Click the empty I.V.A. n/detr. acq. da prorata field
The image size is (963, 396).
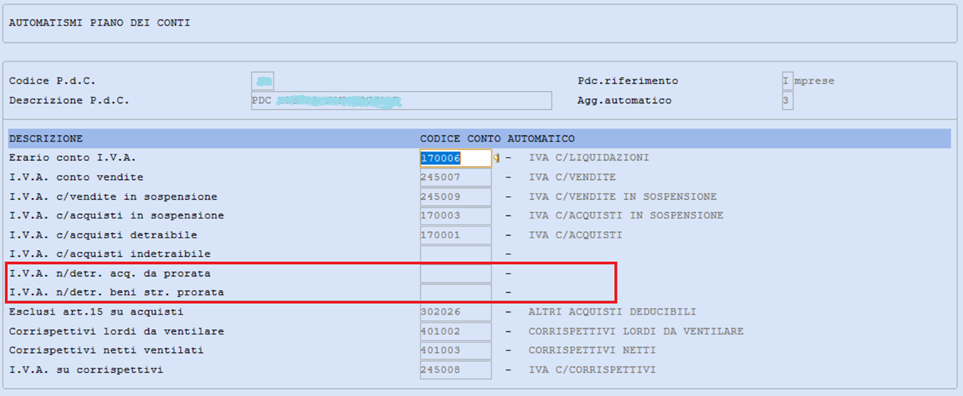point(456,273)
